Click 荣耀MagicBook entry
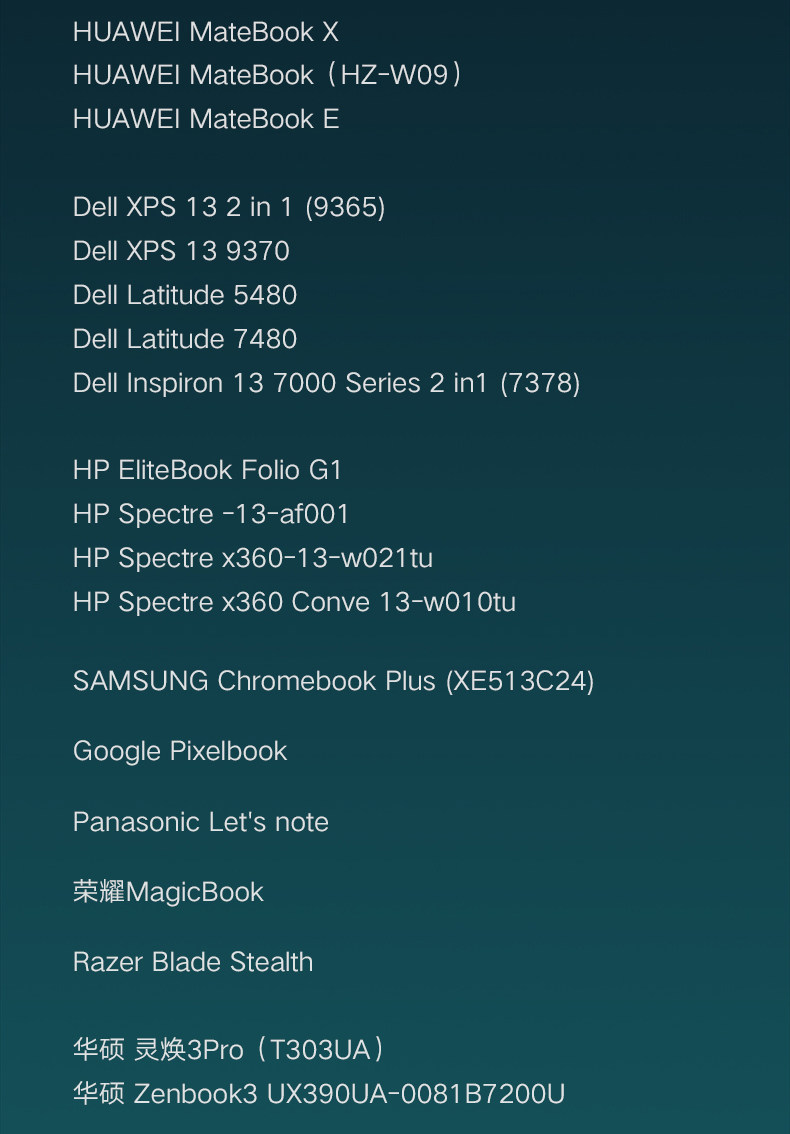This screenshot has width=790, height=1134. tap(169, 892)
